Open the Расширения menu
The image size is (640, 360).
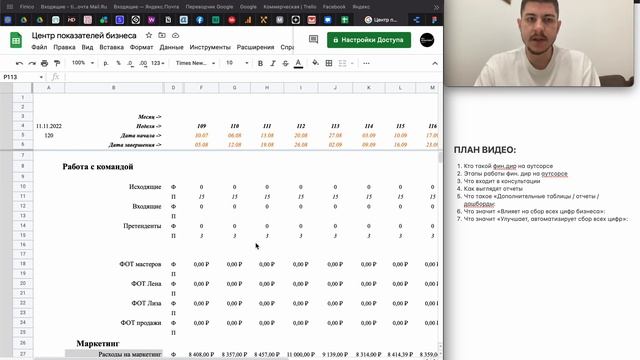(x=256, y=47)
